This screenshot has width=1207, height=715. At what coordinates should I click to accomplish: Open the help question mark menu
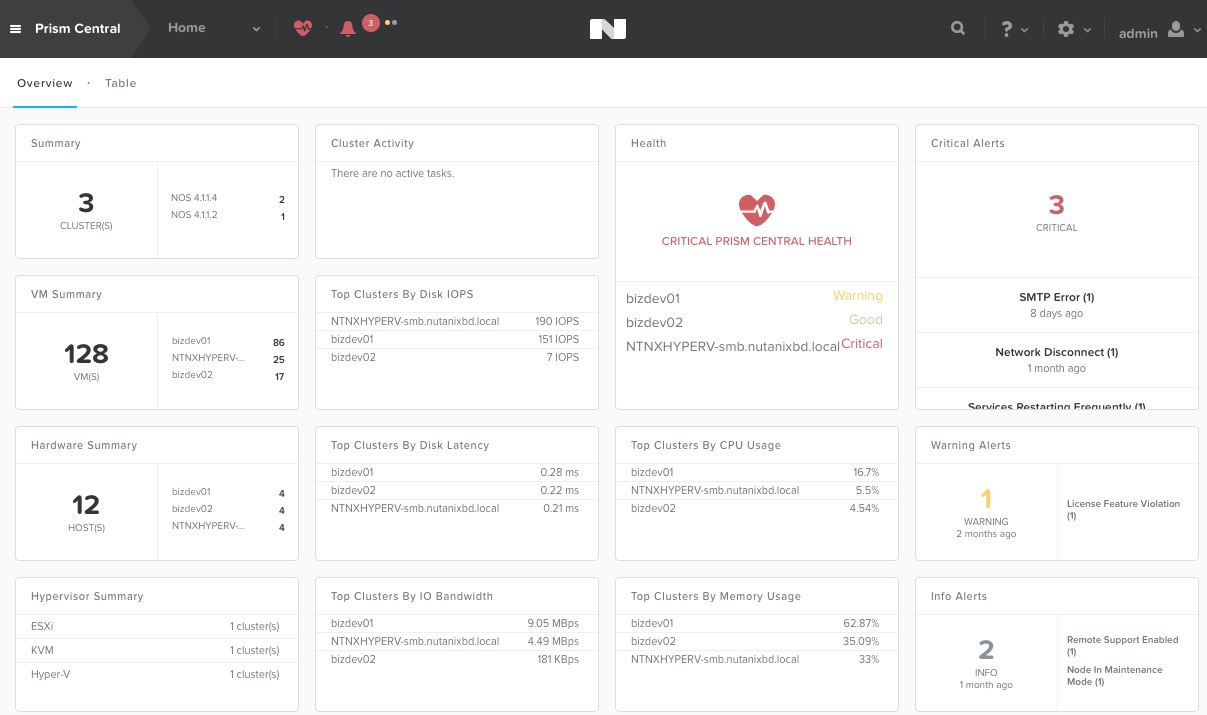coord(1014,29)
